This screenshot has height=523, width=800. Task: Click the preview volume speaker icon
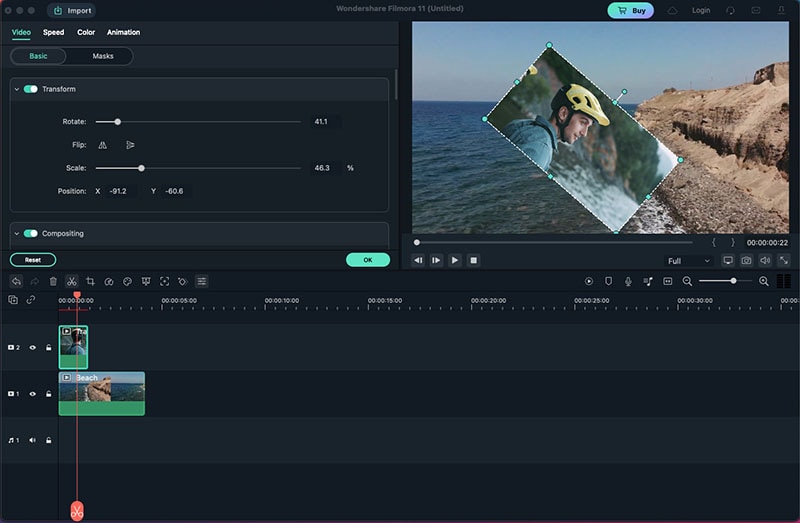pos(765,260)
